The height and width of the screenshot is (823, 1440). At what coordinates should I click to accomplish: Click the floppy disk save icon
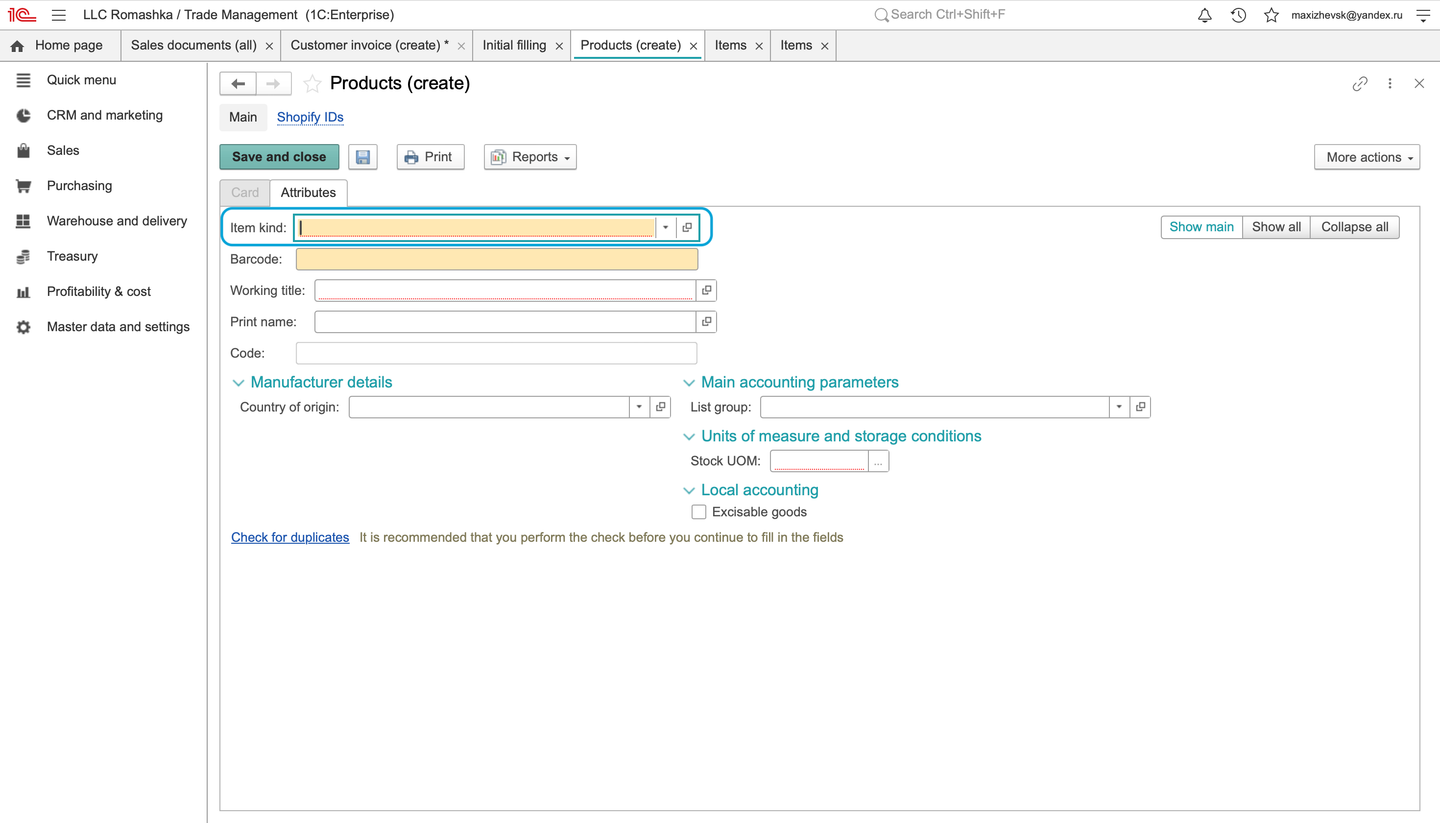click(363, 157)
